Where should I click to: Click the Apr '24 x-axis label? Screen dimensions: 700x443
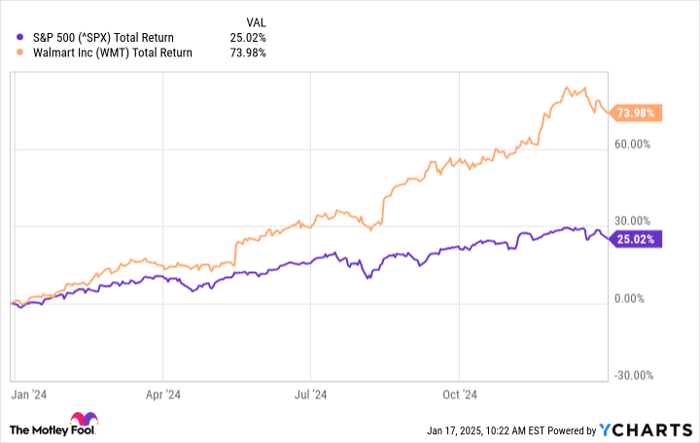[163, 392]
